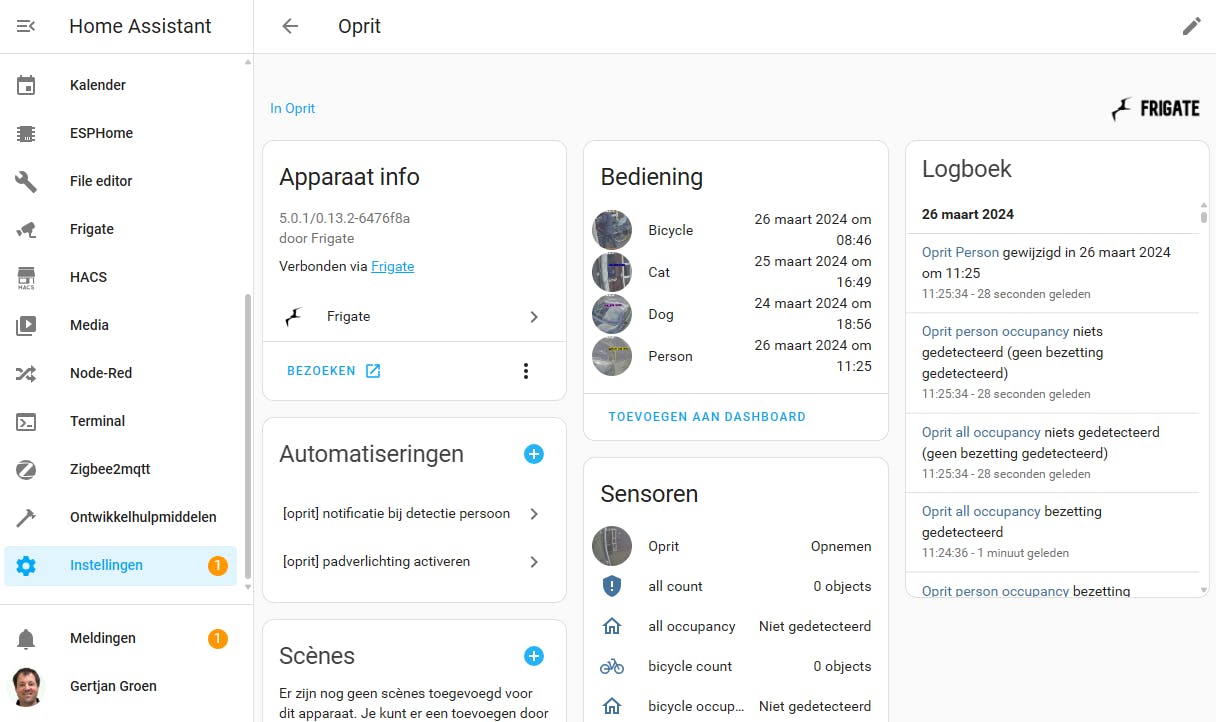
Task: Open Instellingen in the sidebar
Action: (x=106, y=565)
